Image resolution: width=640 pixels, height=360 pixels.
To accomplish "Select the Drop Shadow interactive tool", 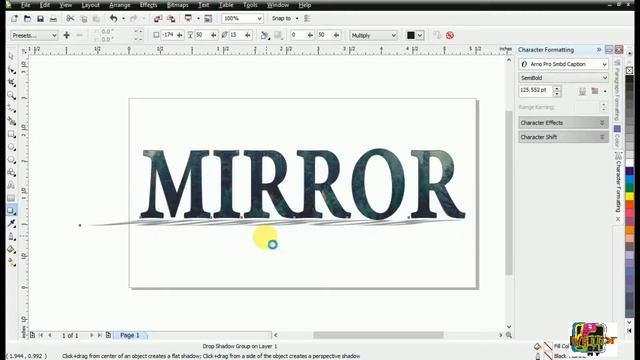I will (x=11, y=211).
